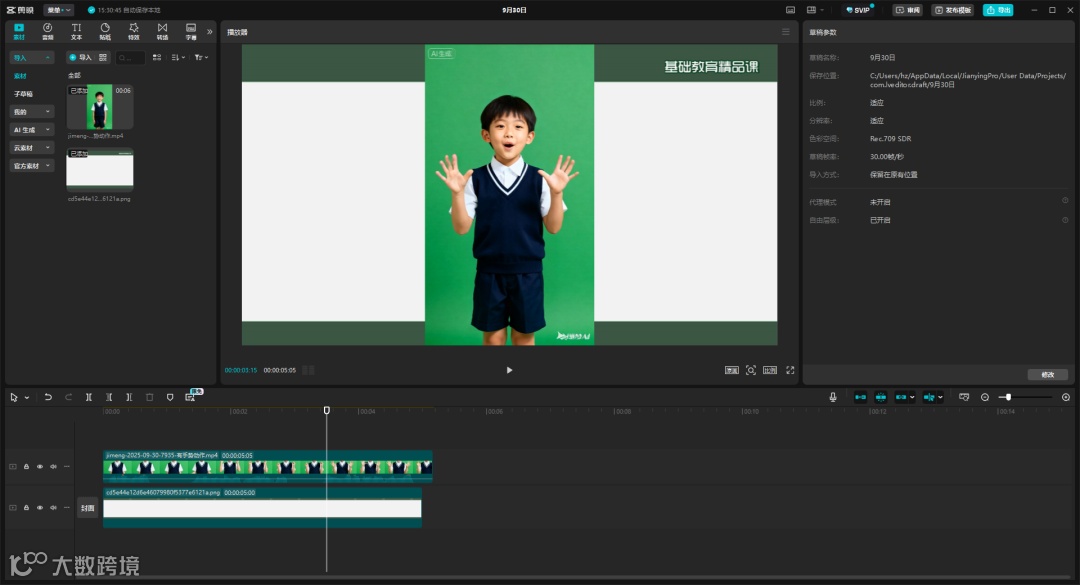Viewport: 1080px width, 585px height.
Task: Click the microphone record voiceover icon
Action: [832, 397]
